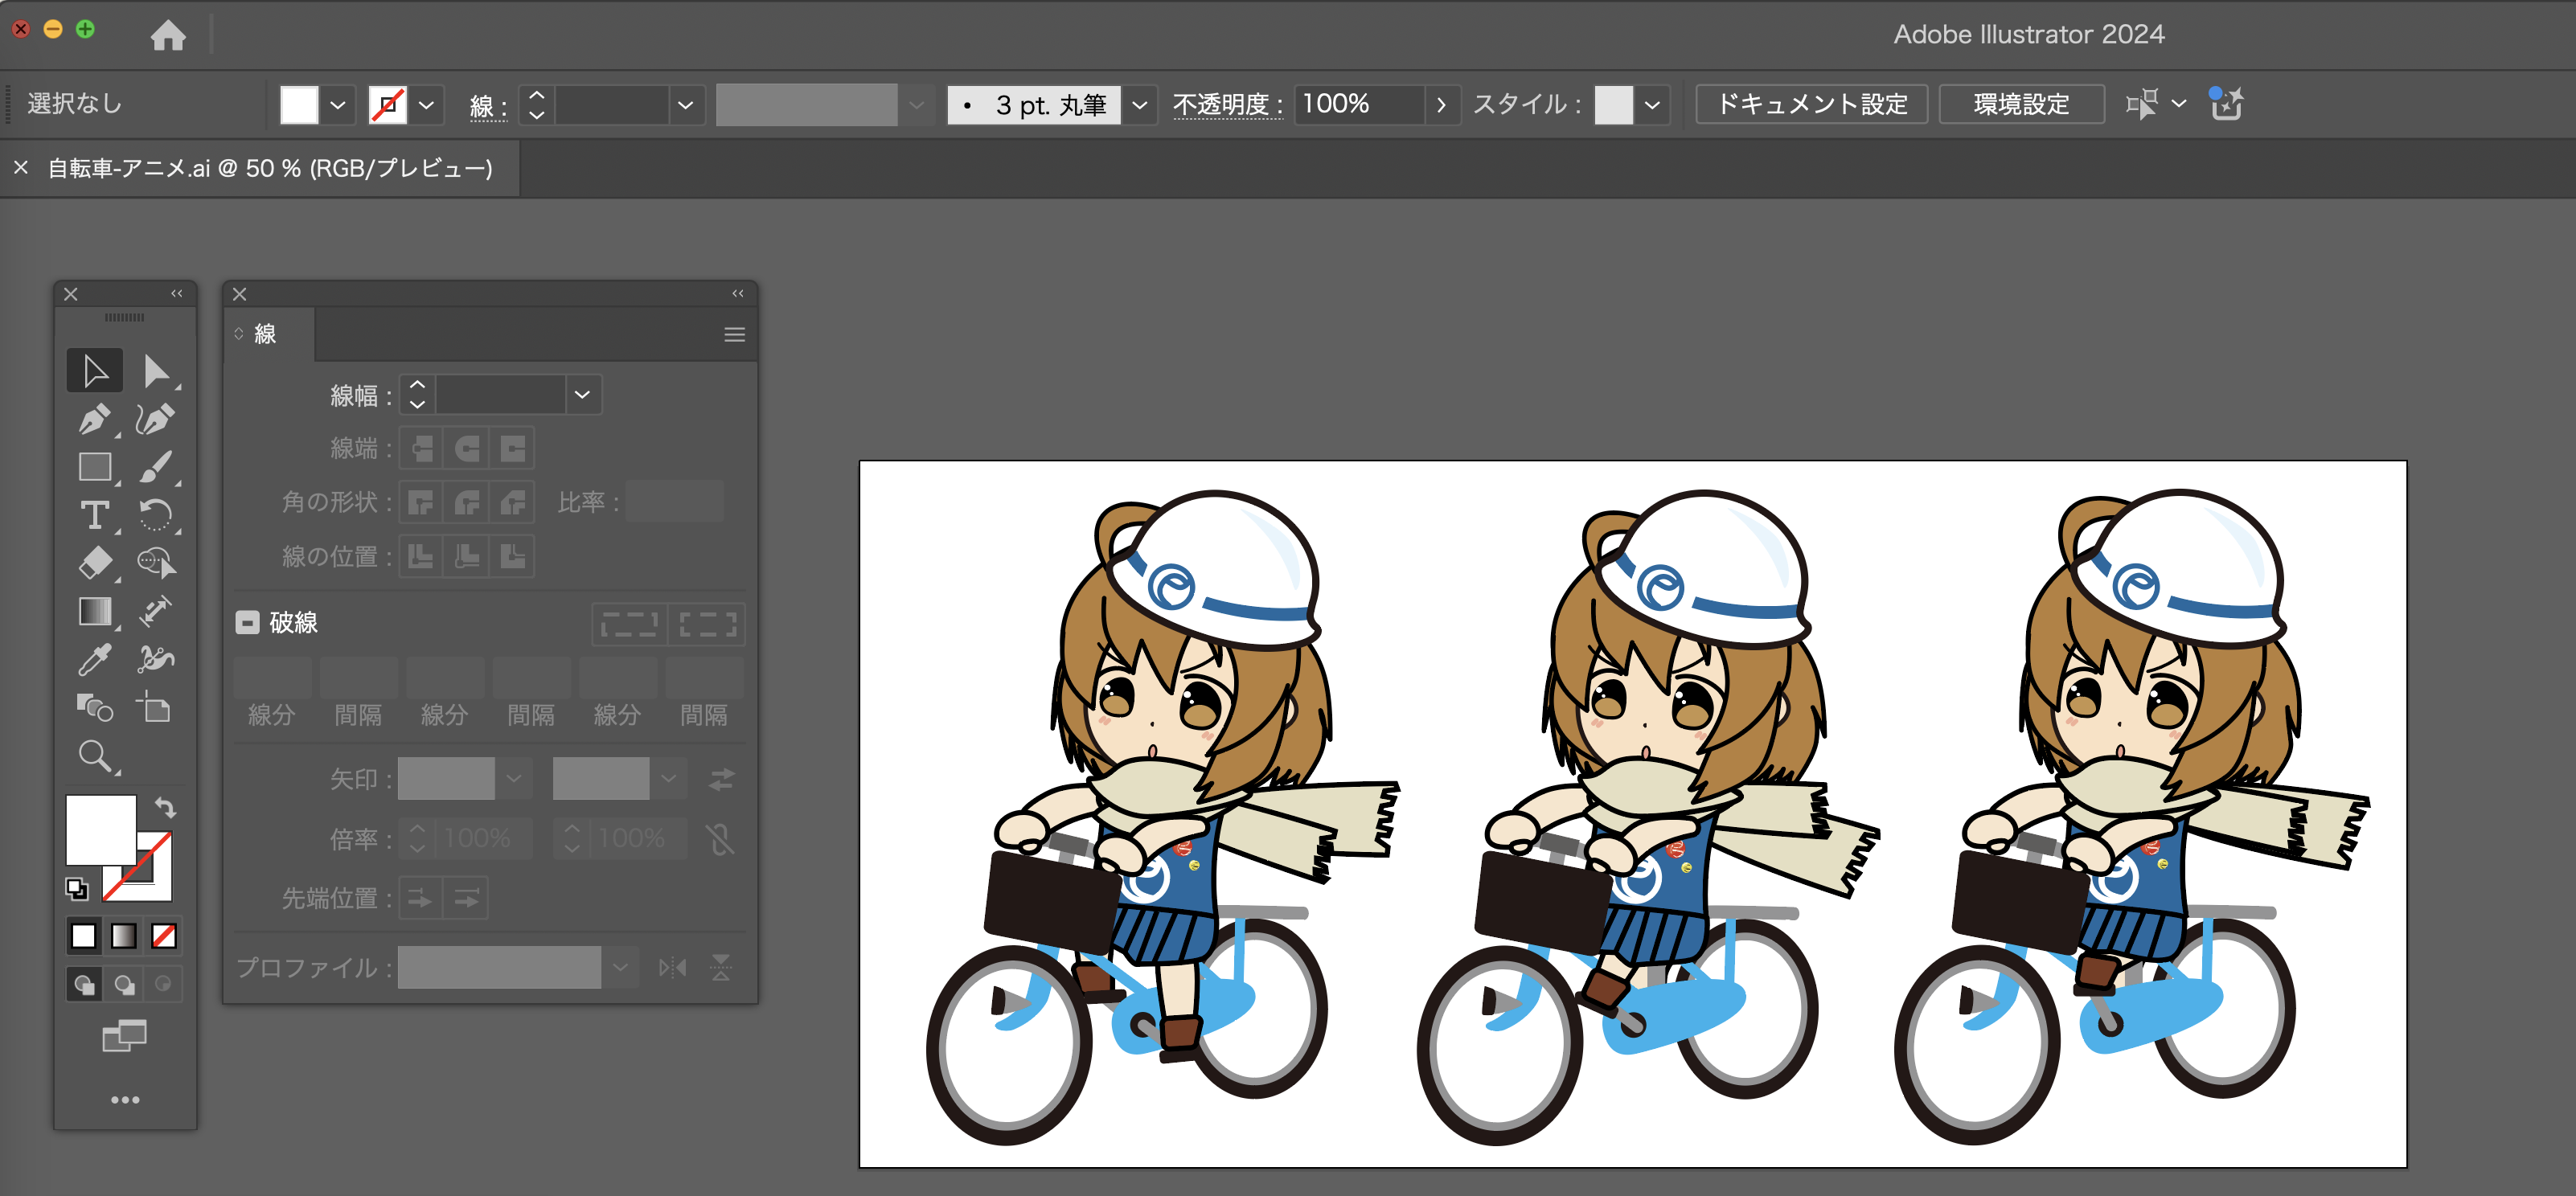Select the Selection tool (black arrow)

point(95,371)
